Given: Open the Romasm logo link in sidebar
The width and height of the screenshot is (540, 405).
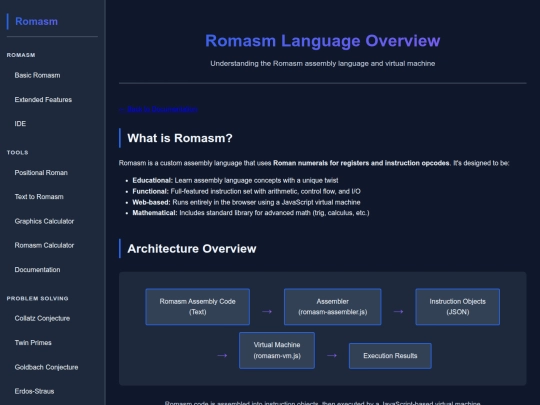Looking at the screenshot, I should coord(36,21).
